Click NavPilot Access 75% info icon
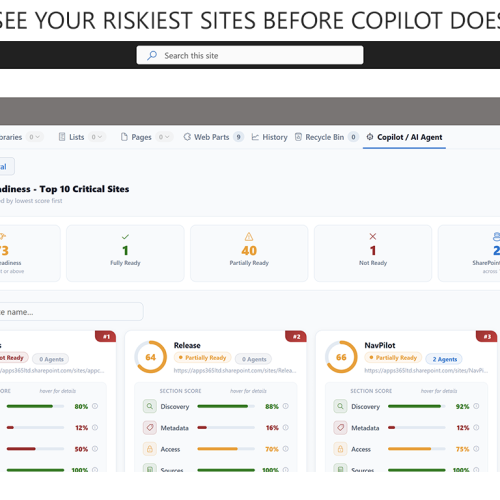Image resolution: width=500 pixels, height=500 pixels. (x=476, y=449)
